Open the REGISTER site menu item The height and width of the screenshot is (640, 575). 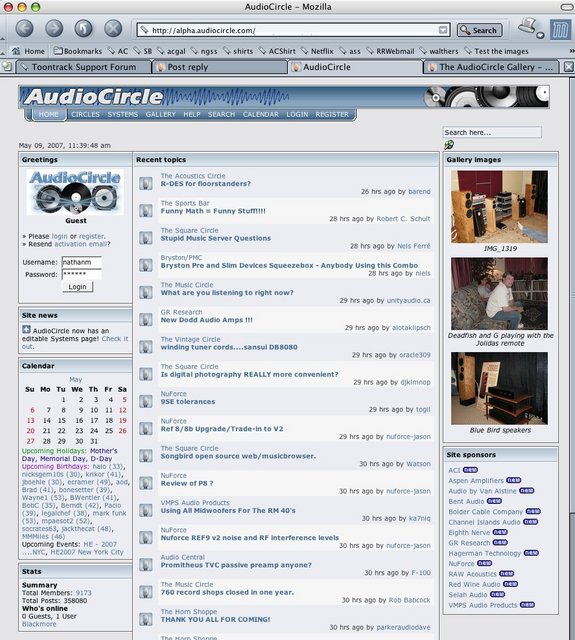pyautogui.click(x=332, y=114)
